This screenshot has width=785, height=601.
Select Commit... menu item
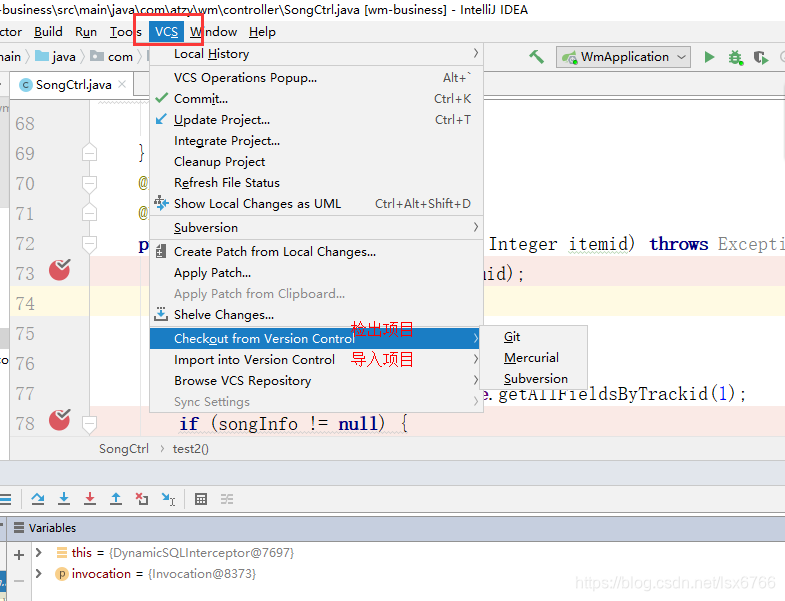click(x=316, y=99)
